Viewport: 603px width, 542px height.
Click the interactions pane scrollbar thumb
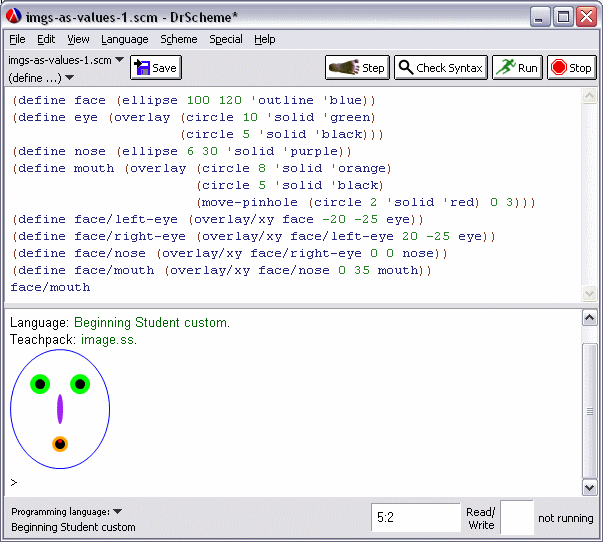[x=590, y=411]
